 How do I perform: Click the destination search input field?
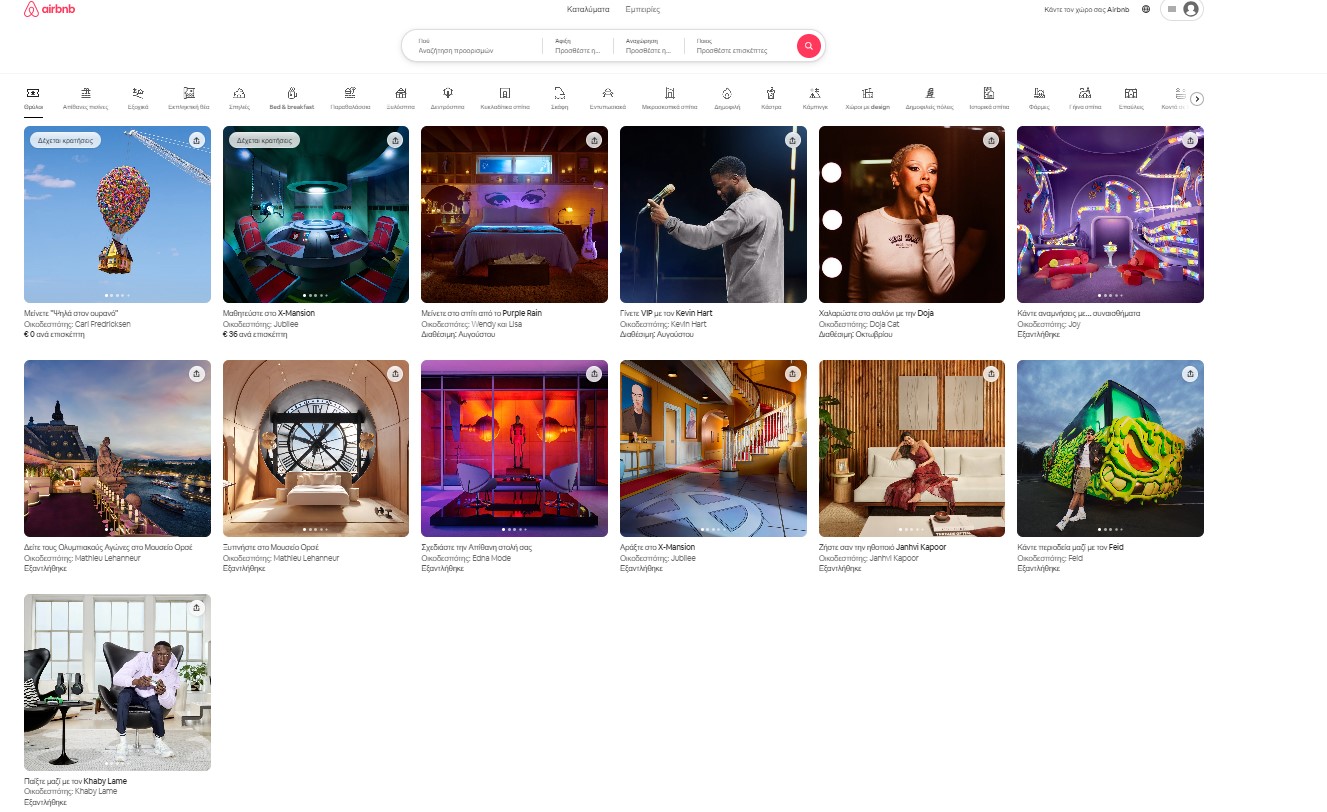click(x=471, y=45)
